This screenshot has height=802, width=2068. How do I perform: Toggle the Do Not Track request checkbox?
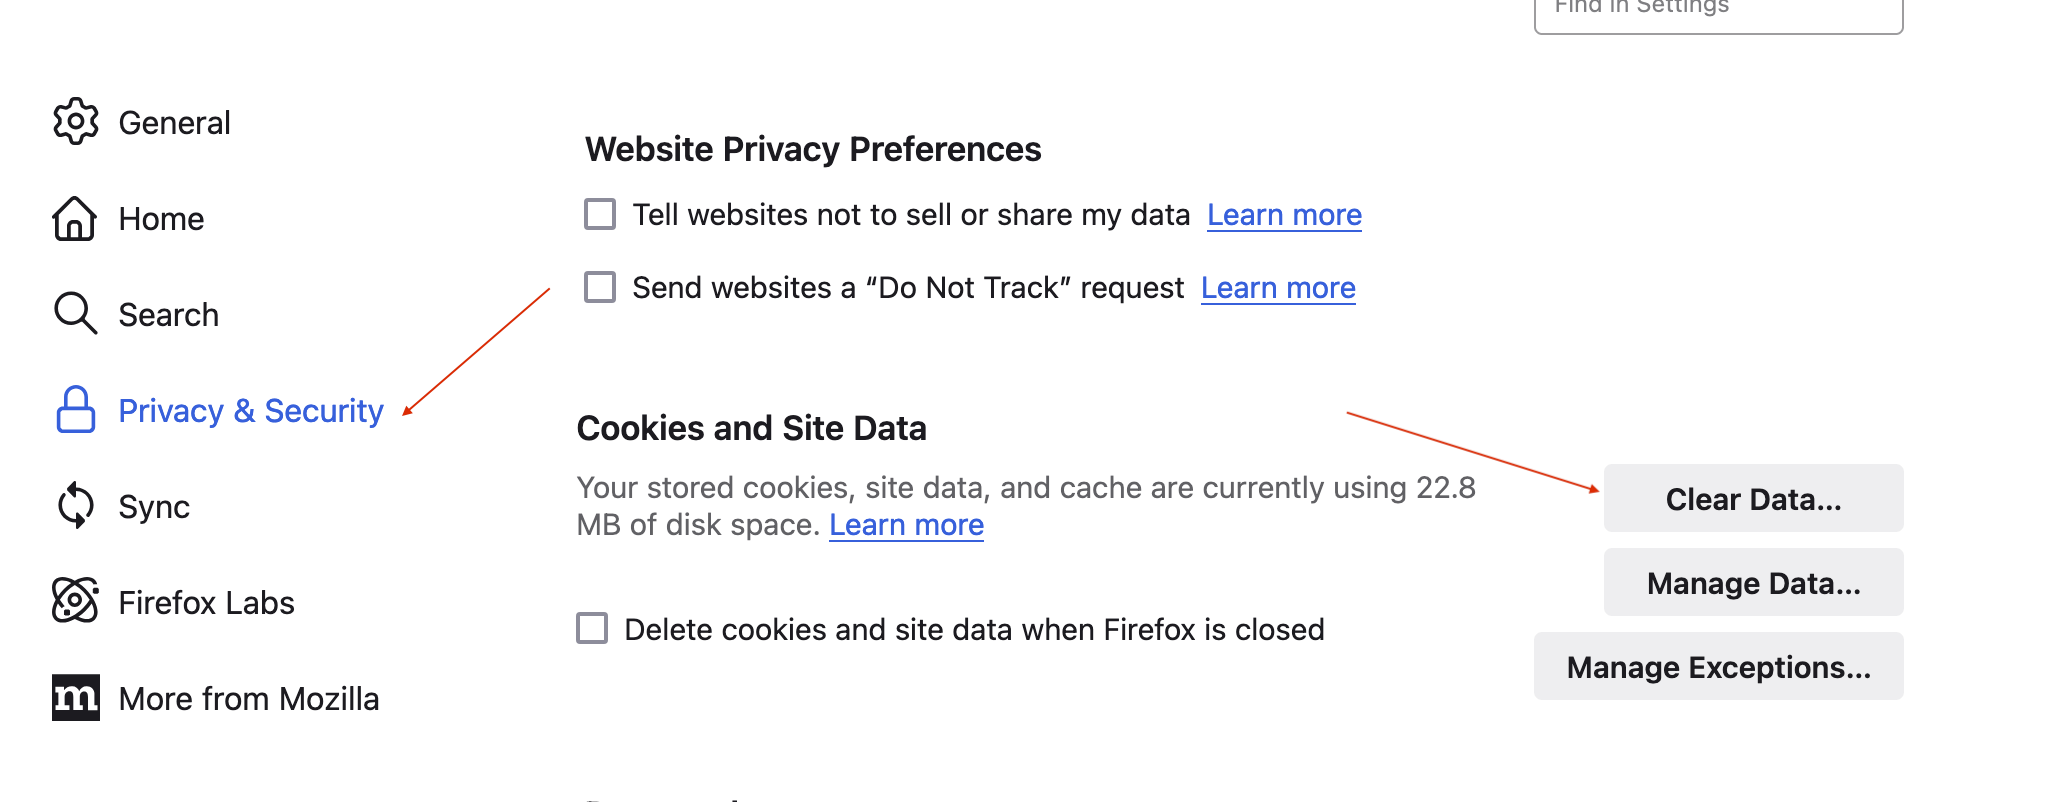click(600, 287)
